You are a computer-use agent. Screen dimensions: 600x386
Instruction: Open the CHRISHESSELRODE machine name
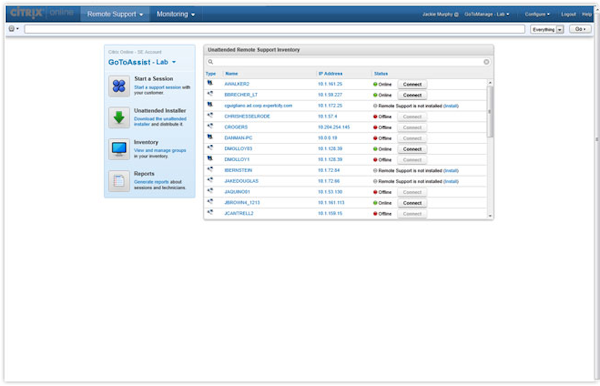pos(247,116)
